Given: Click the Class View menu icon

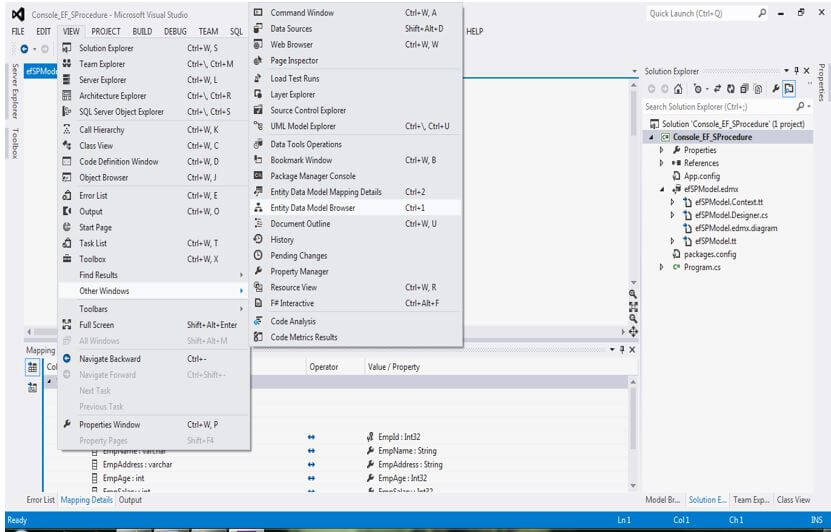Looking at the screenshot, I should pyautogui.click(x=67, y=145).
